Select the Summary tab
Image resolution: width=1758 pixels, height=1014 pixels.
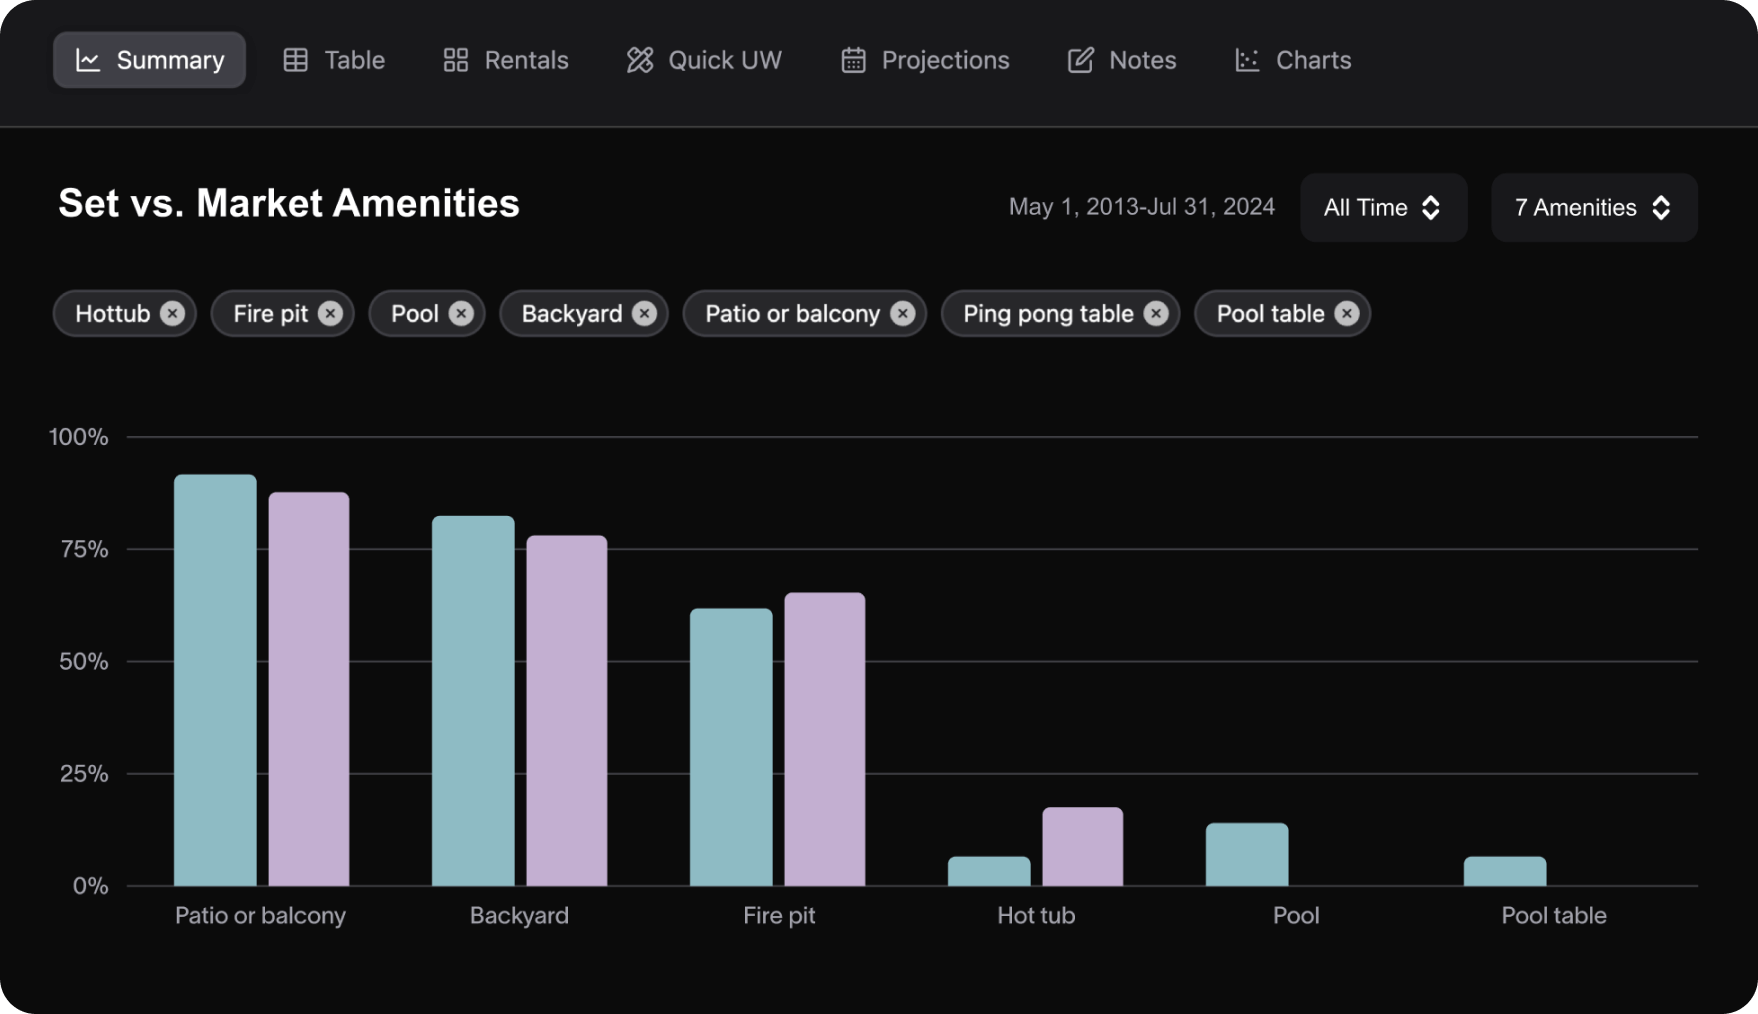pos(150,60)
